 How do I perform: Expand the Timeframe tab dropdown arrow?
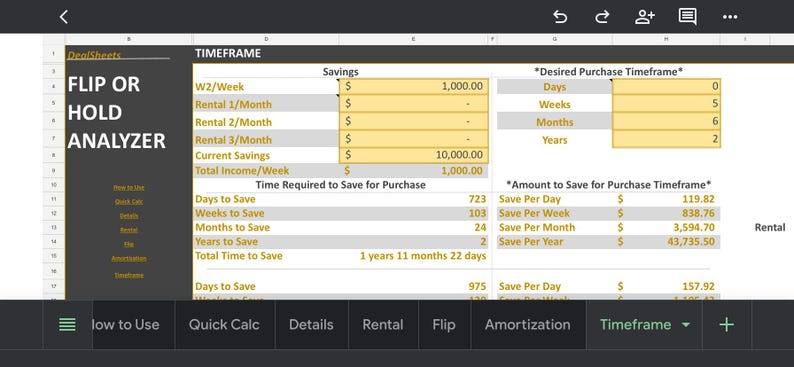(686, 324)
